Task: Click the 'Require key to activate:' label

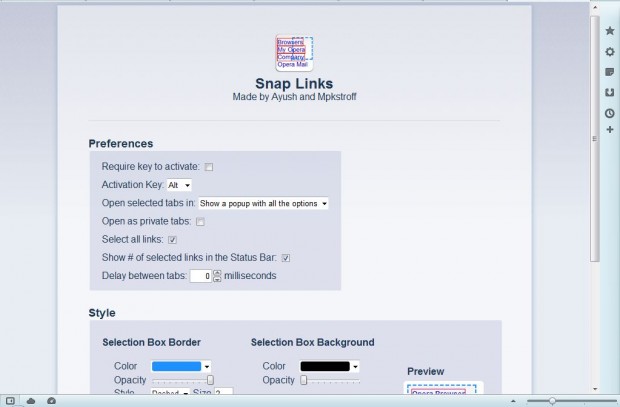Action: pos(151,167)
